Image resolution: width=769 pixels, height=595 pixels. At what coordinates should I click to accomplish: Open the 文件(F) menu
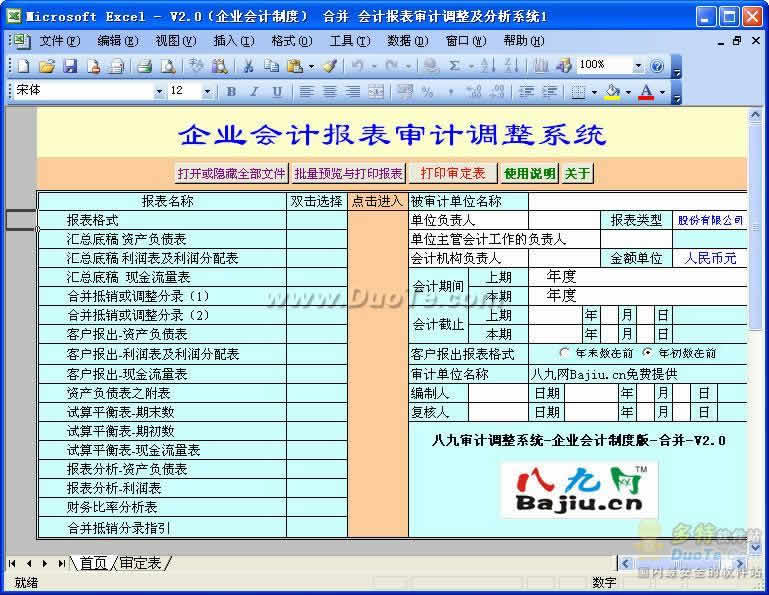coord(59,41)
